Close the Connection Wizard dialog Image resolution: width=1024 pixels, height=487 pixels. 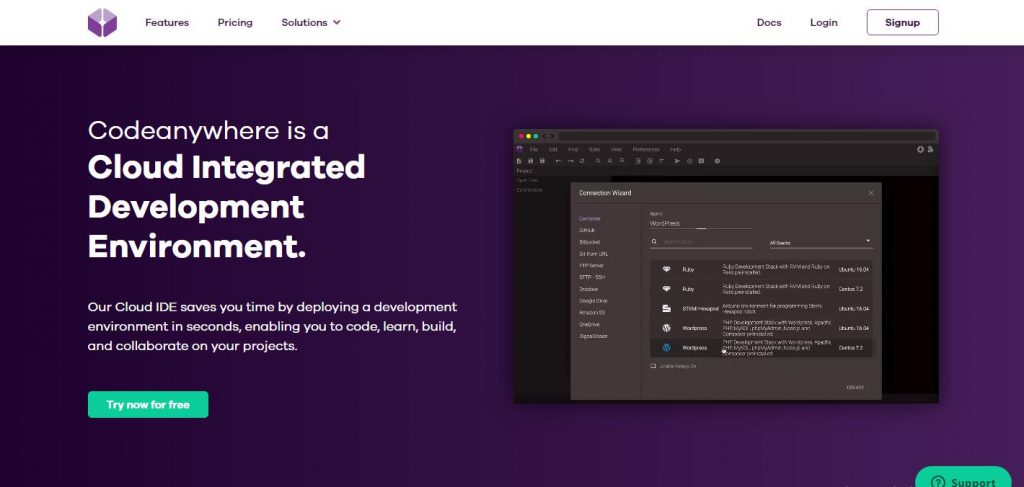pos(871,193)
